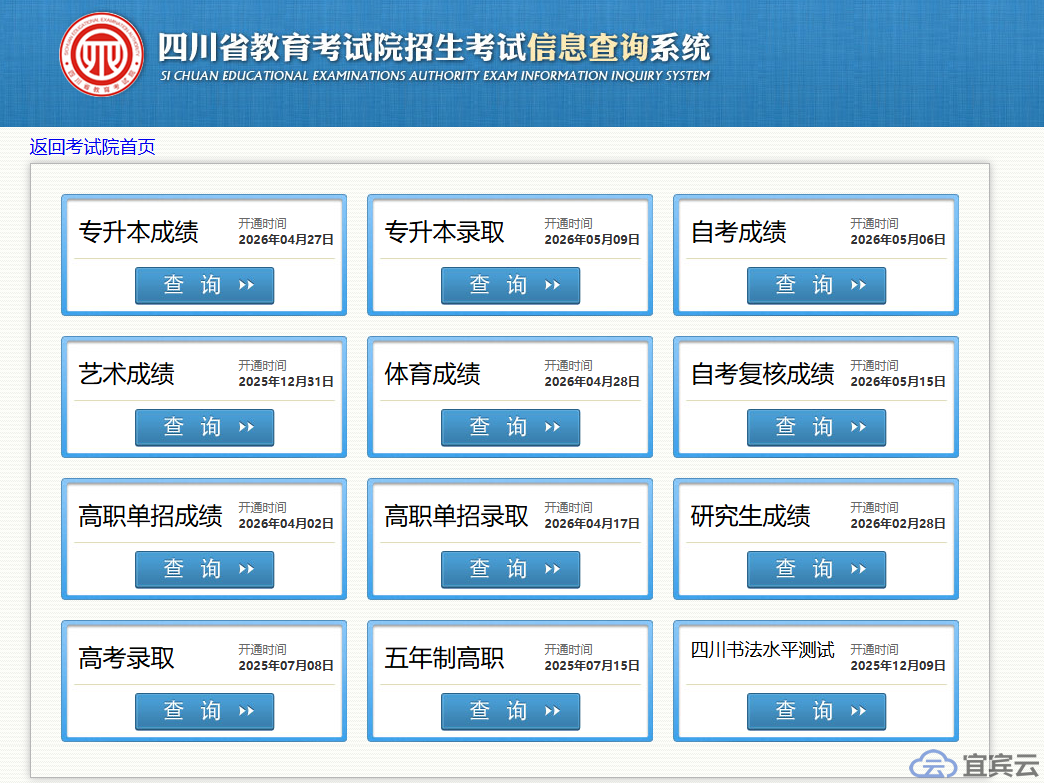Click 查询 button under 高职单招成绩
Screen dimensions: 1044x783
point(204,569)
